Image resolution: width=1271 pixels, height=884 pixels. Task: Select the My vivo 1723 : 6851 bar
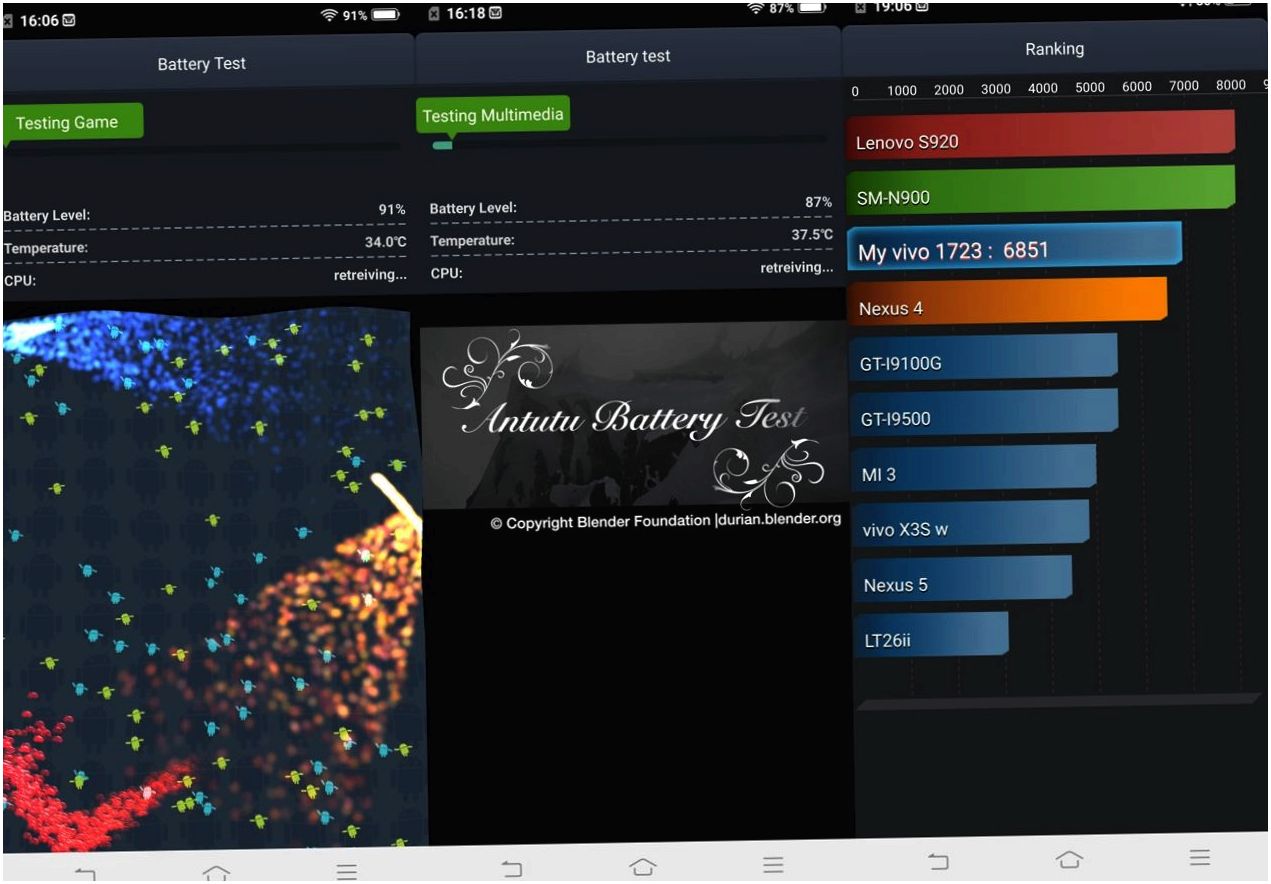[x=1014, y=246]
